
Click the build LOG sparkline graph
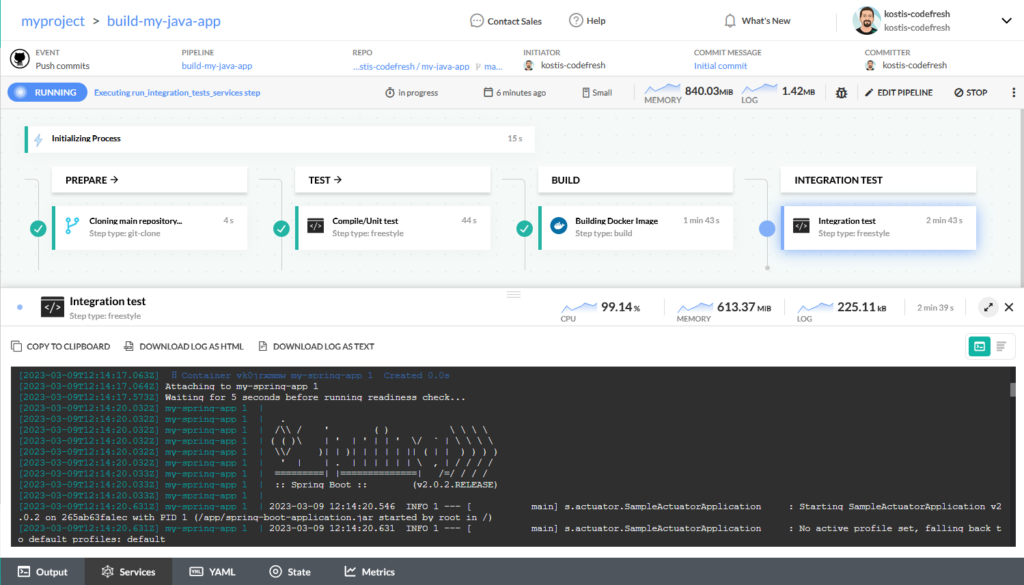coord(760,89)
